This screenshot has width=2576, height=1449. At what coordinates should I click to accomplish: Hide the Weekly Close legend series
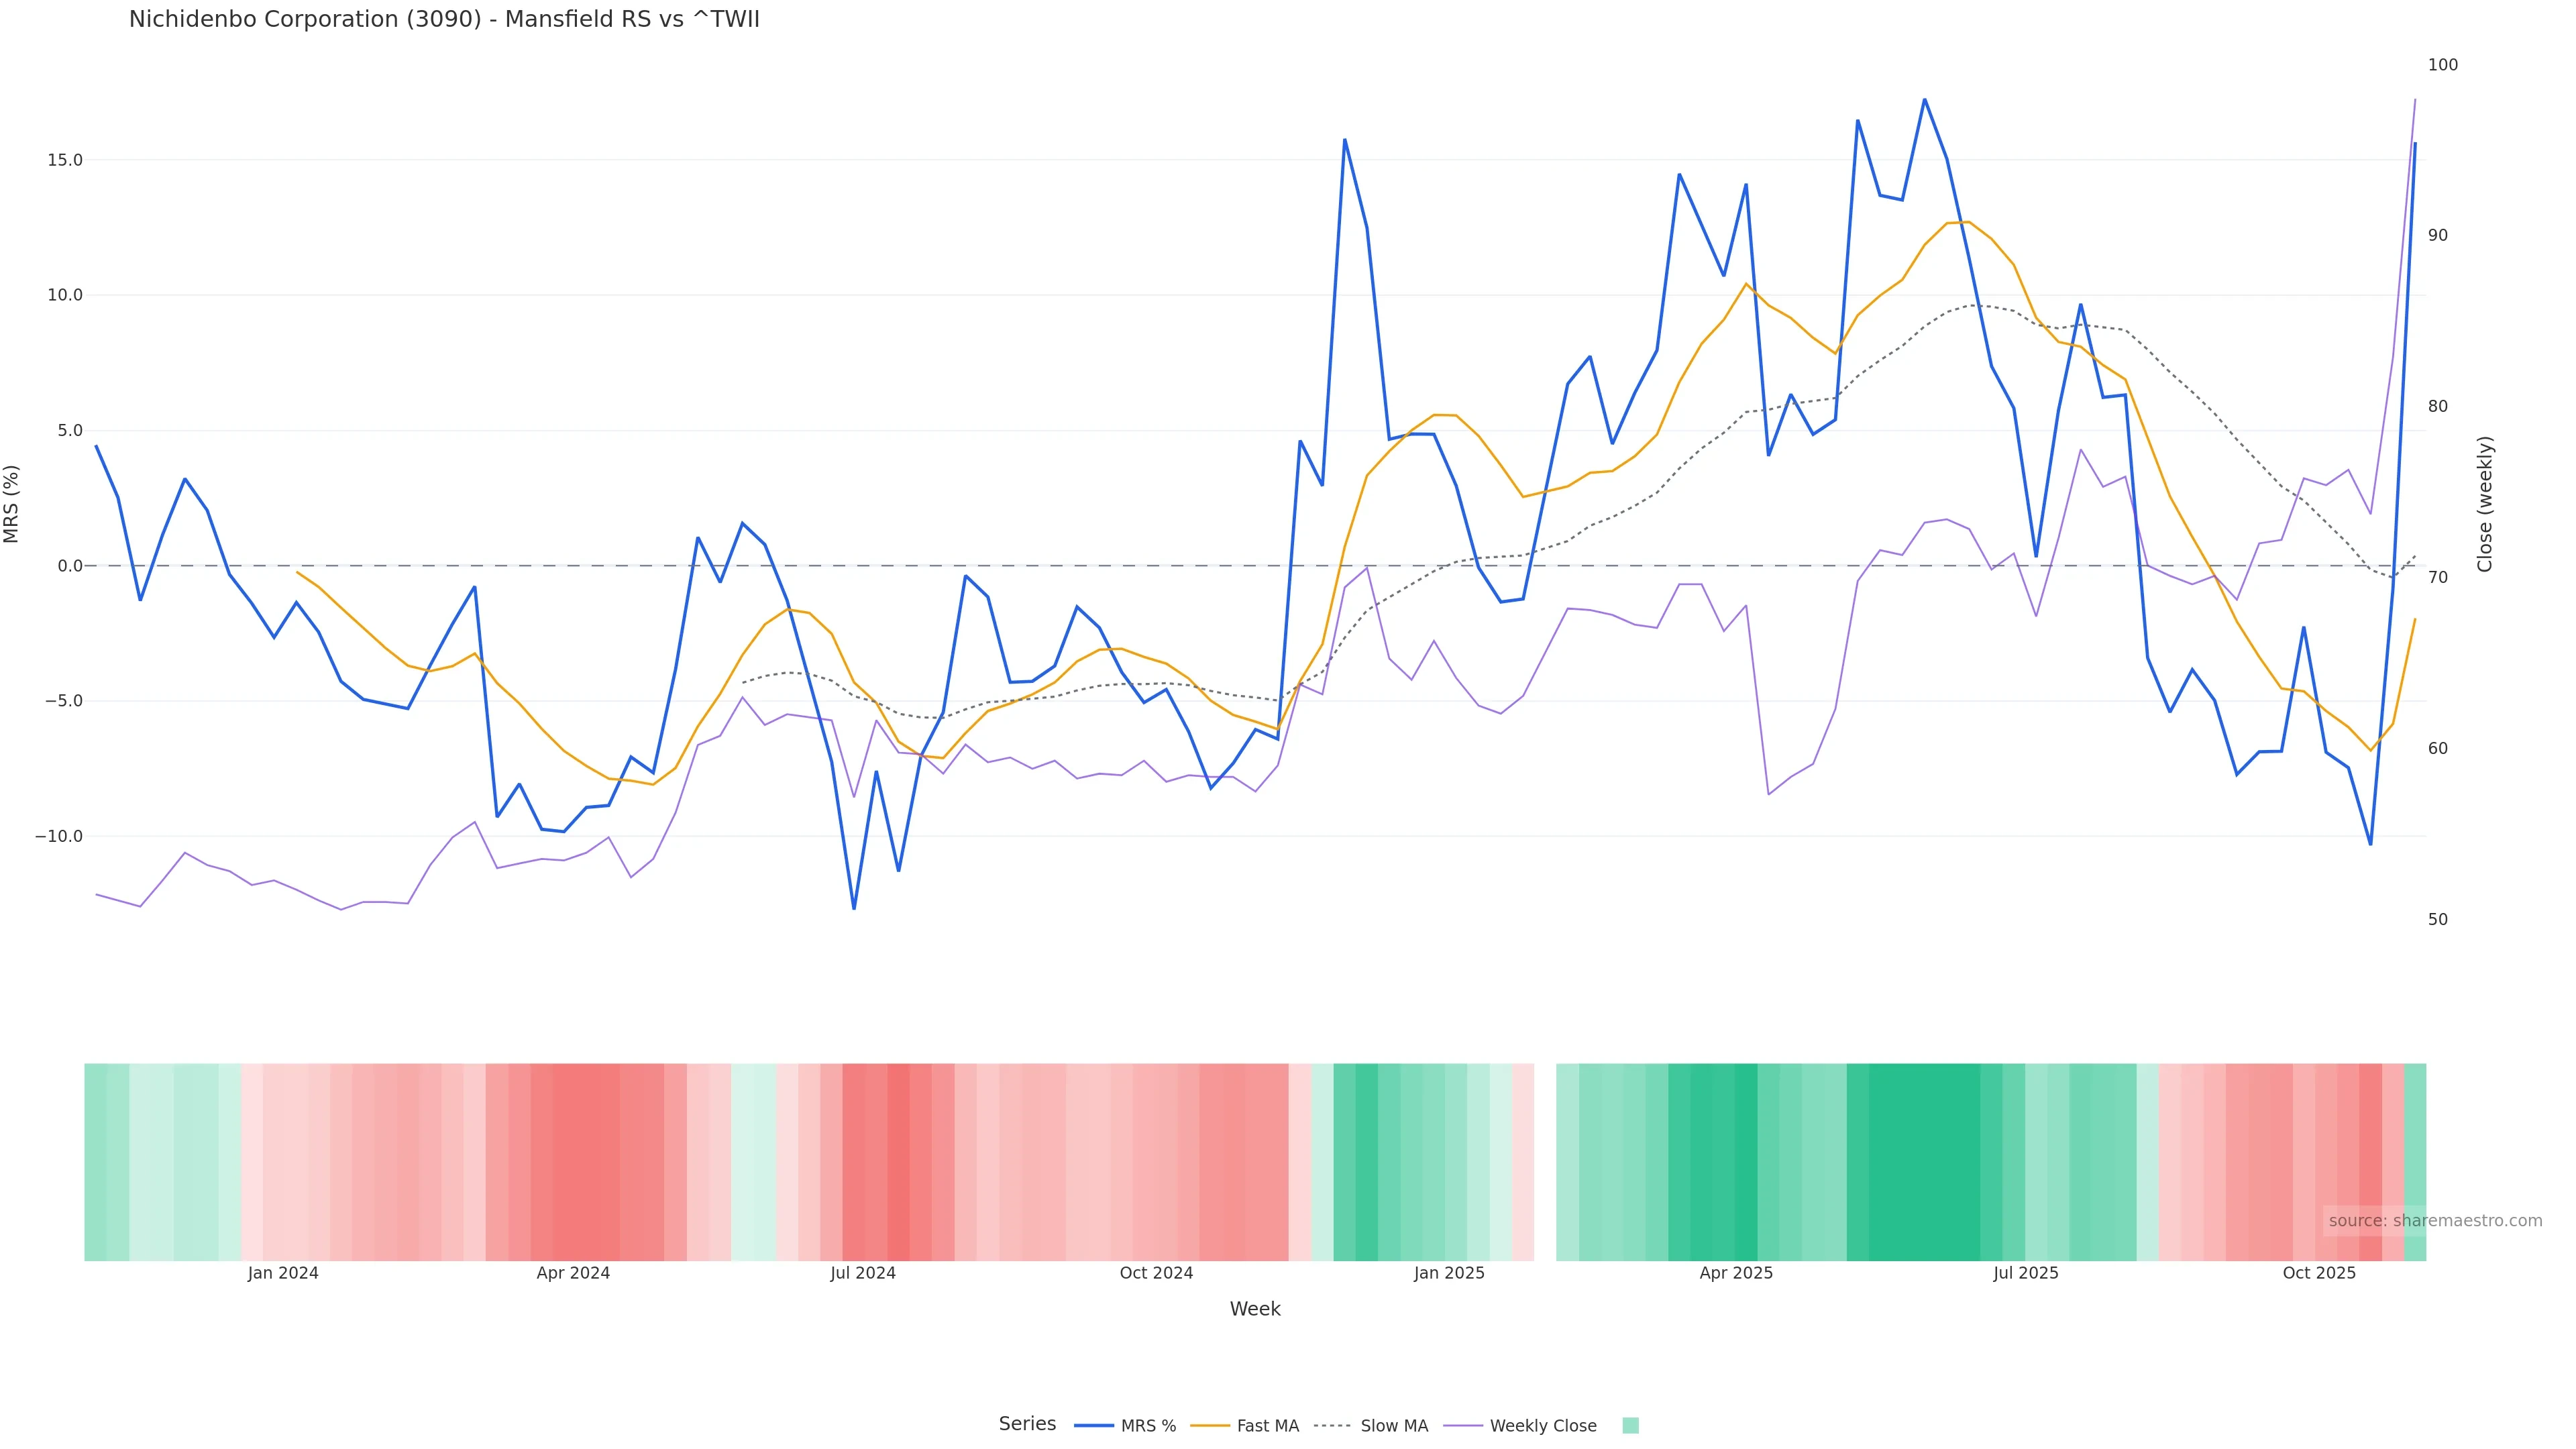click(x=1542, y=1426)
